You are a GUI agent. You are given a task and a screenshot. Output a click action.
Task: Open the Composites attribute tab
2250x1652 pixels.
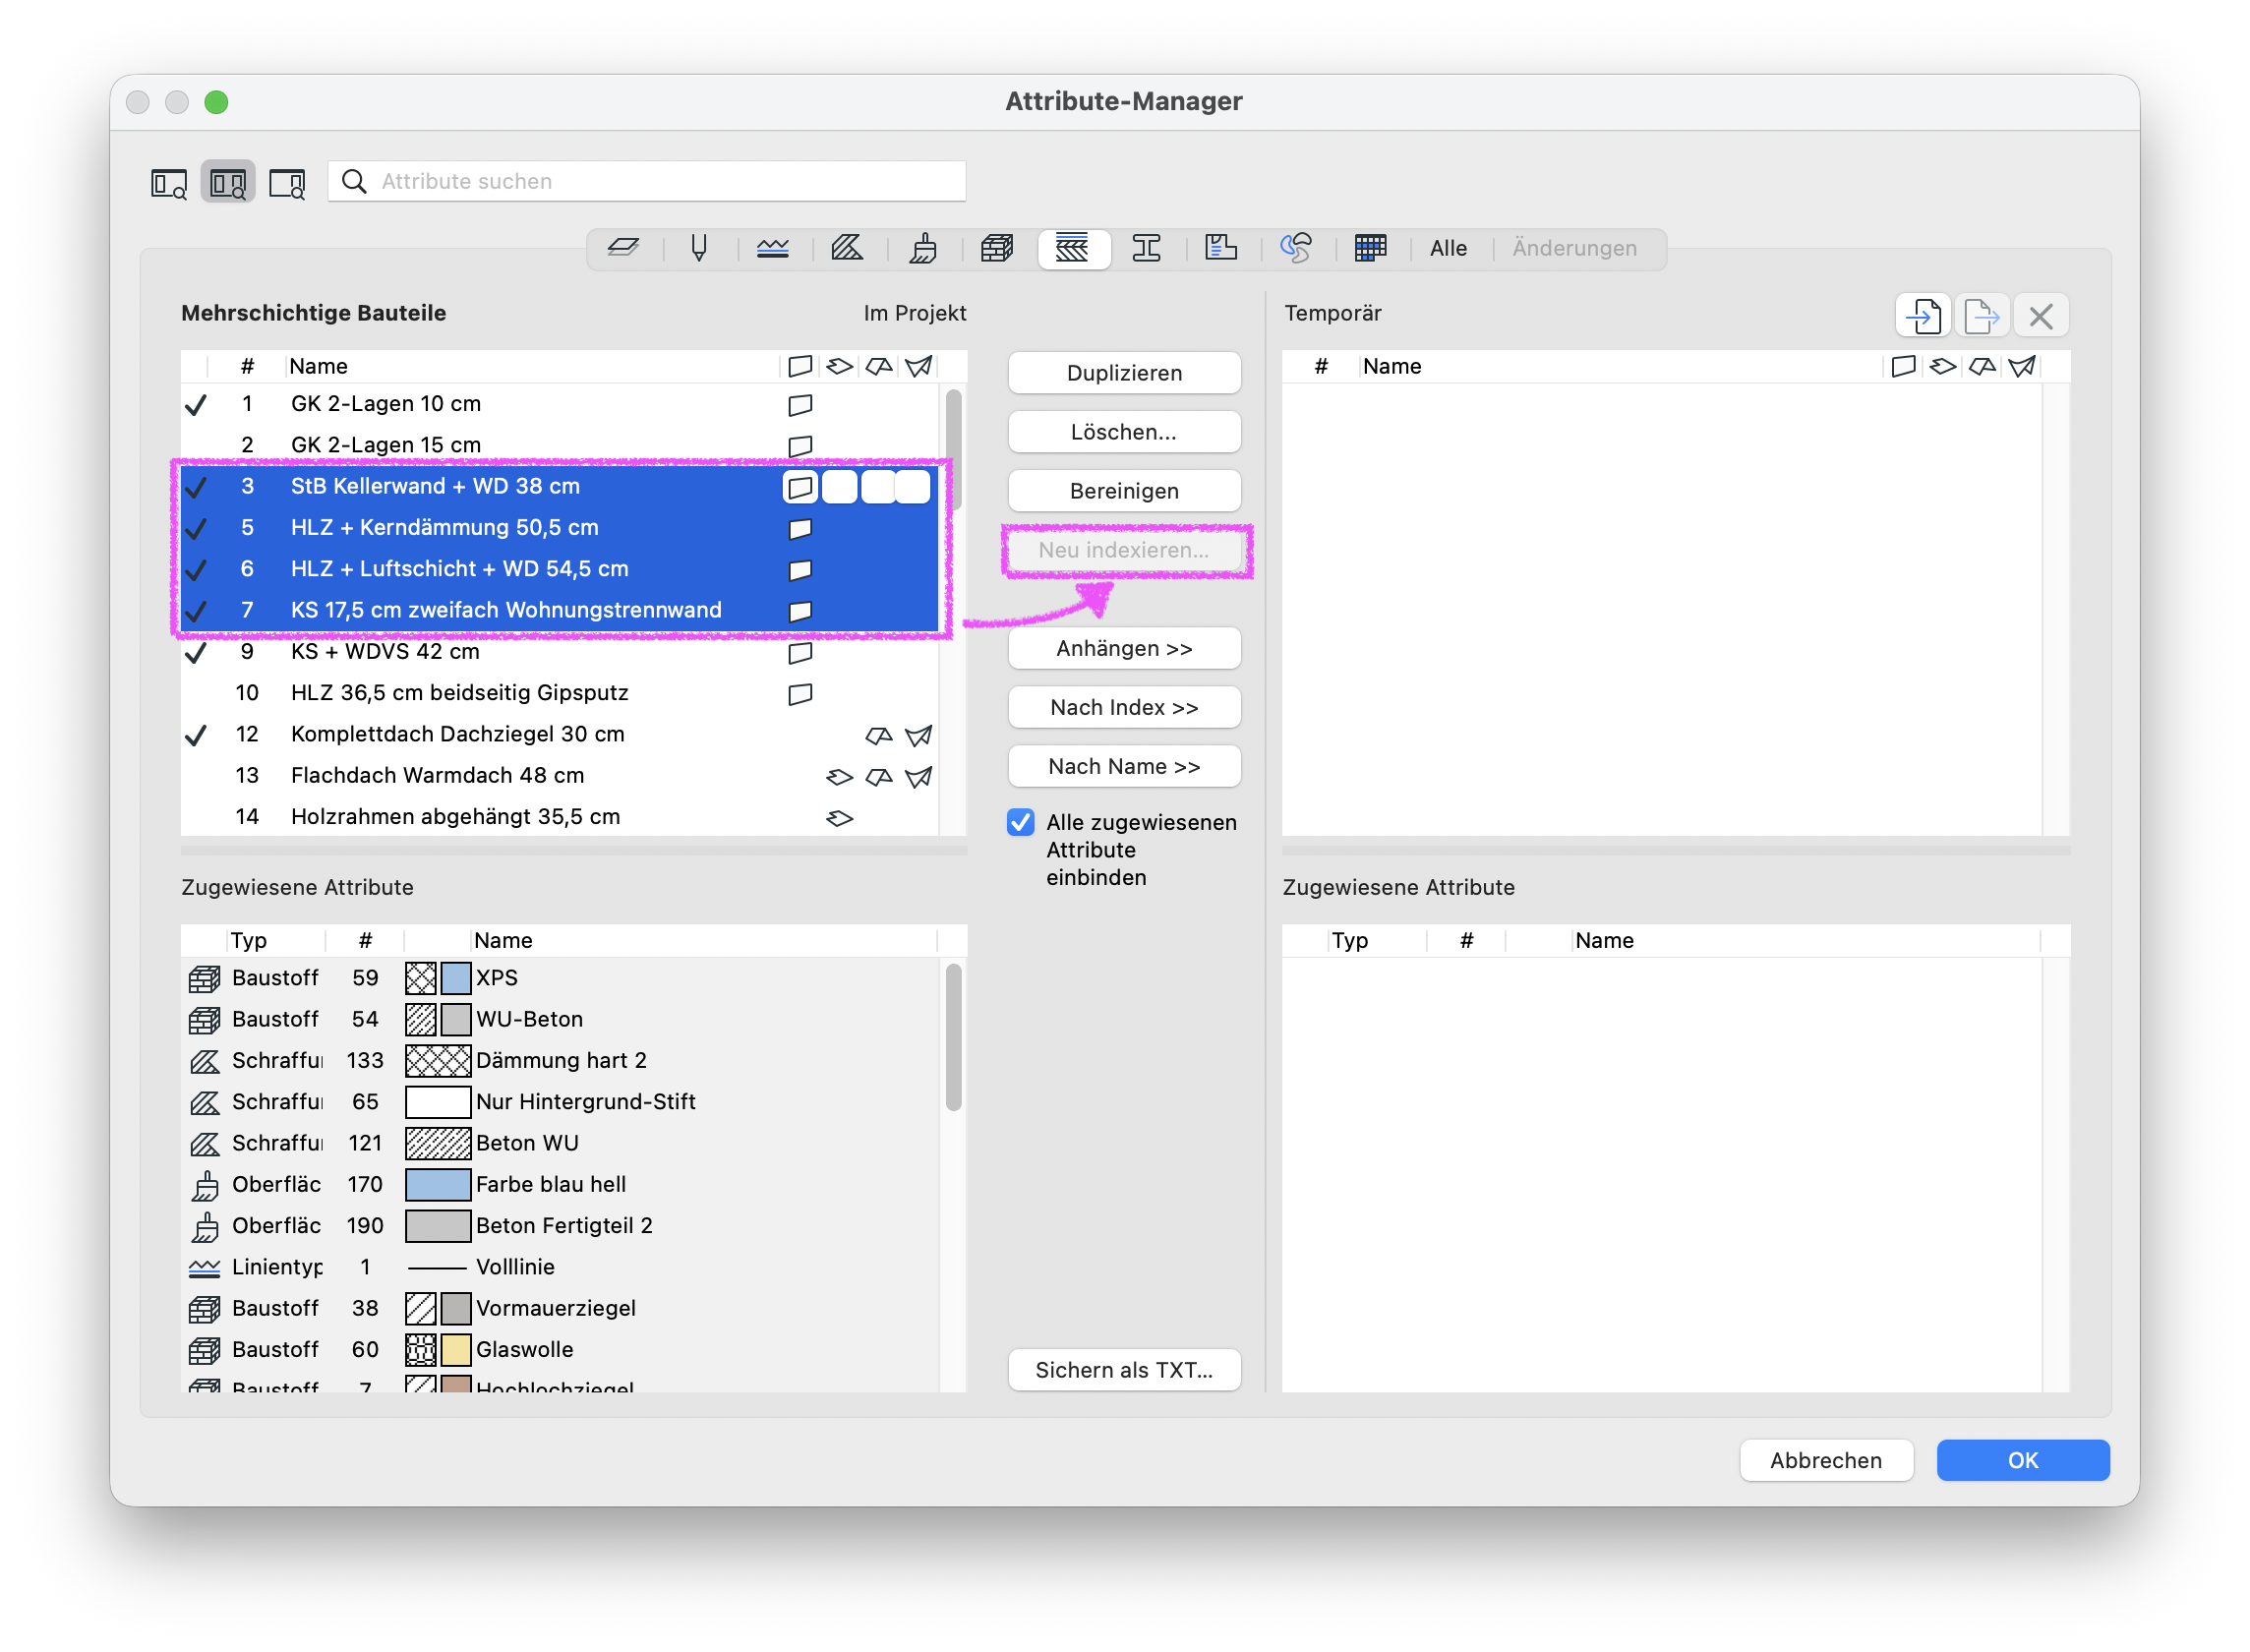pyautogui.click(x=1073, y=248)
